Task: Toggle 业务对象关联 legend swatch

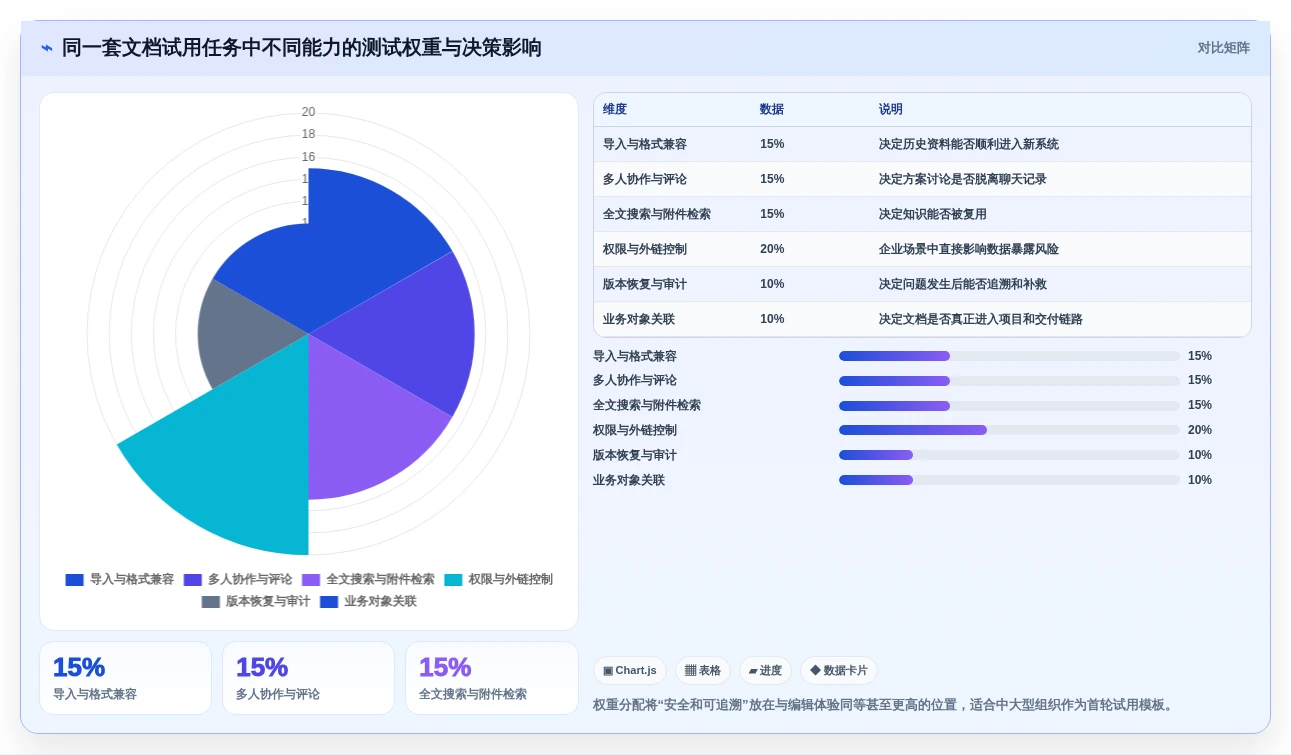Action: [x=329, y=602]
